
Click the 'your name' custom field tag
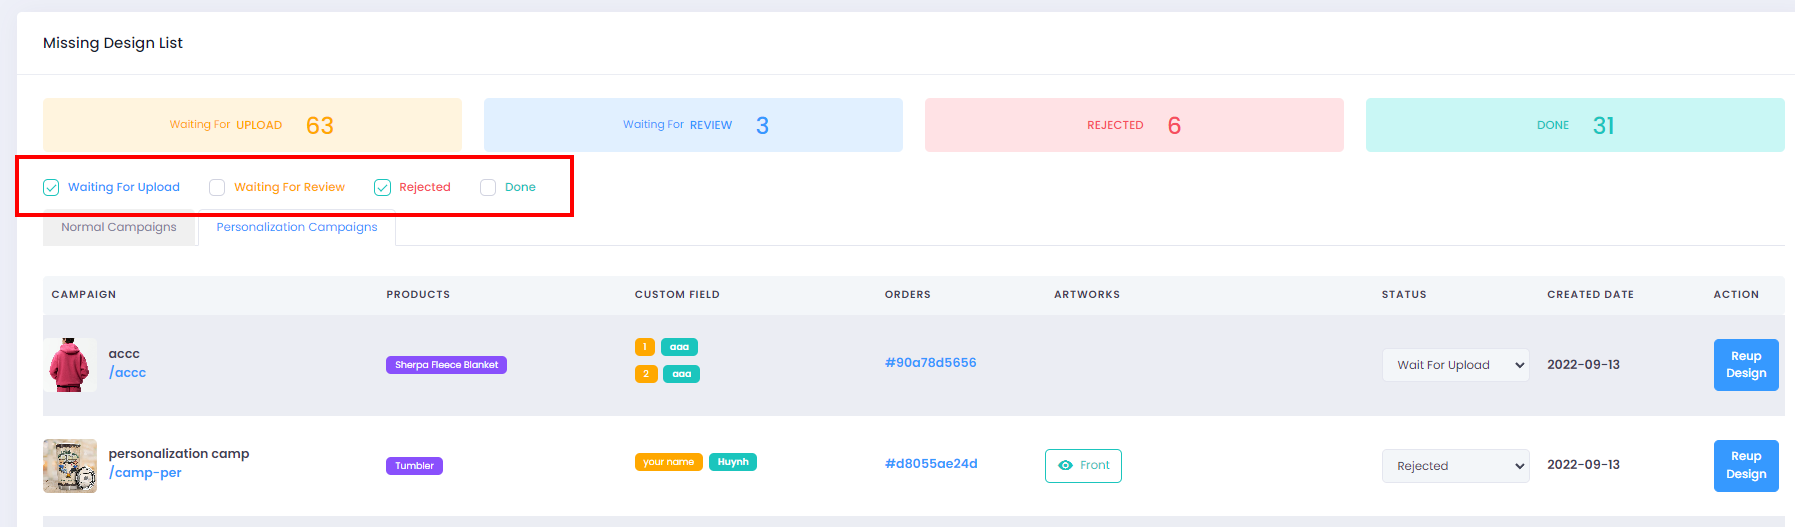pos(669,462)
